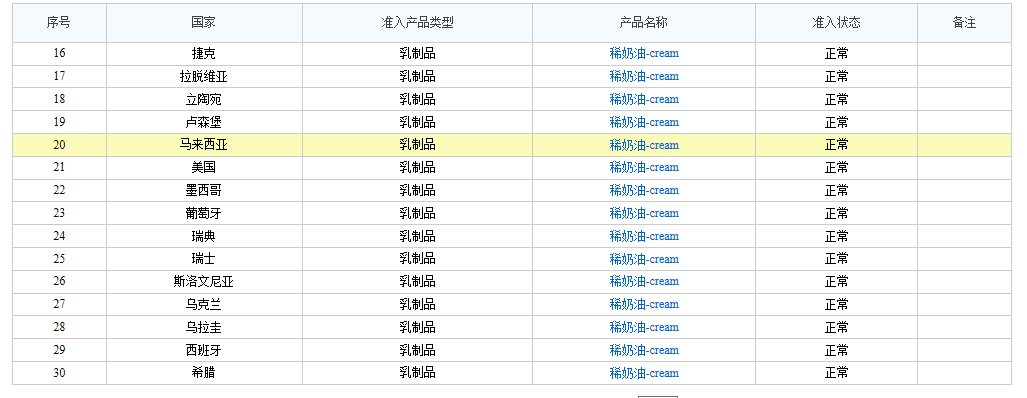The image size is (1027, 398).
Task: Click serial number 24
Action: pyautogui.click(x=59, y=236)
